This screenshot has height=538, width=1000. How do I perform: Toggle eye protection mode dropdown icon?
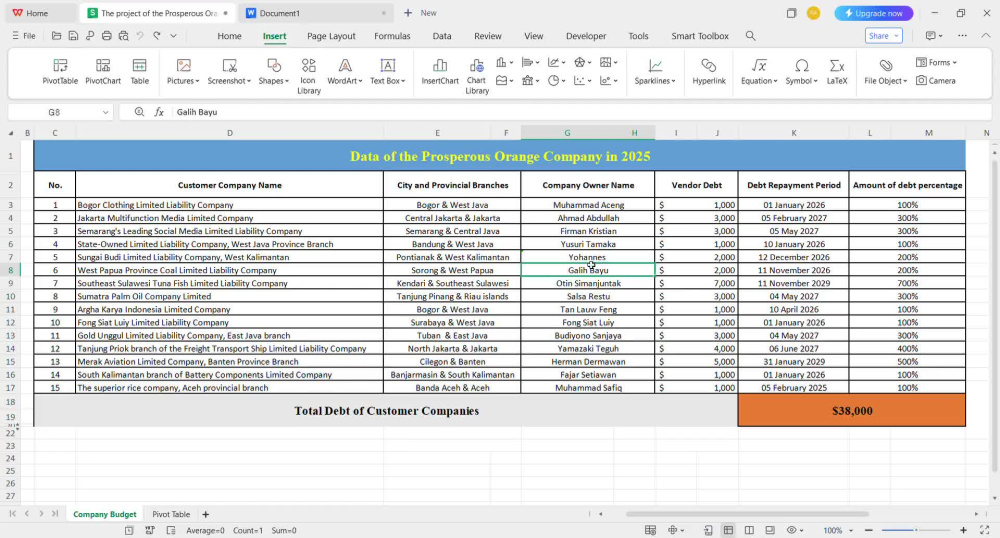(795, 530)
